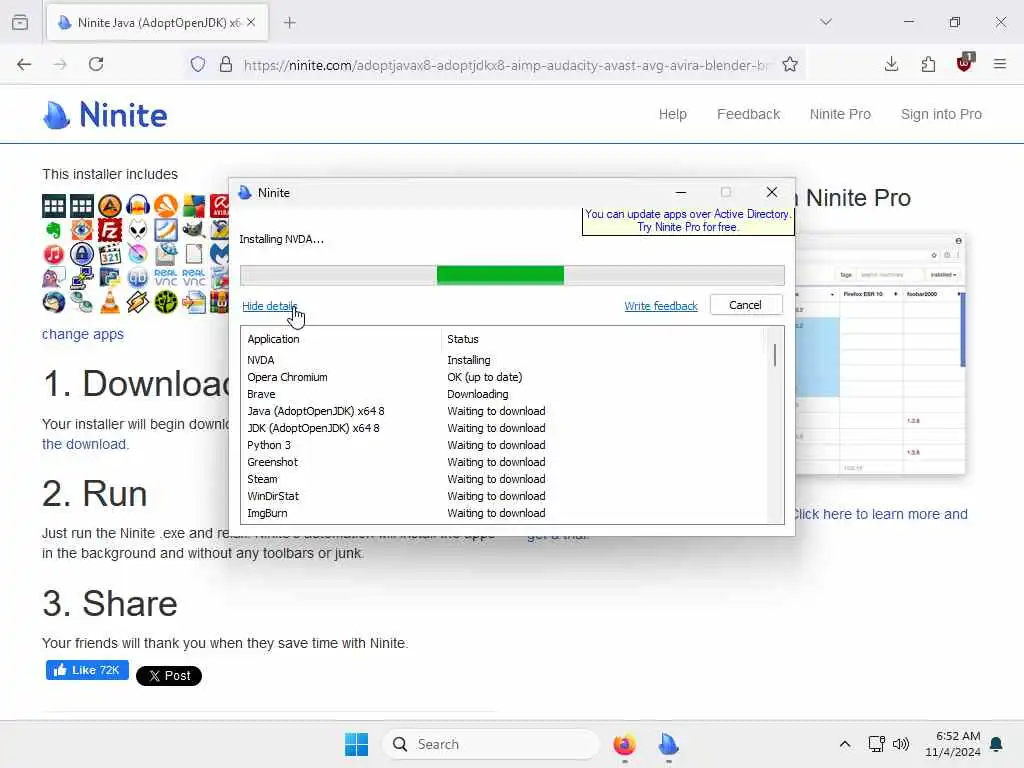Viewport: 1024px width, 768px height.
Task: Select the NVDA row in the list
Action: click(x=502, y=360)
